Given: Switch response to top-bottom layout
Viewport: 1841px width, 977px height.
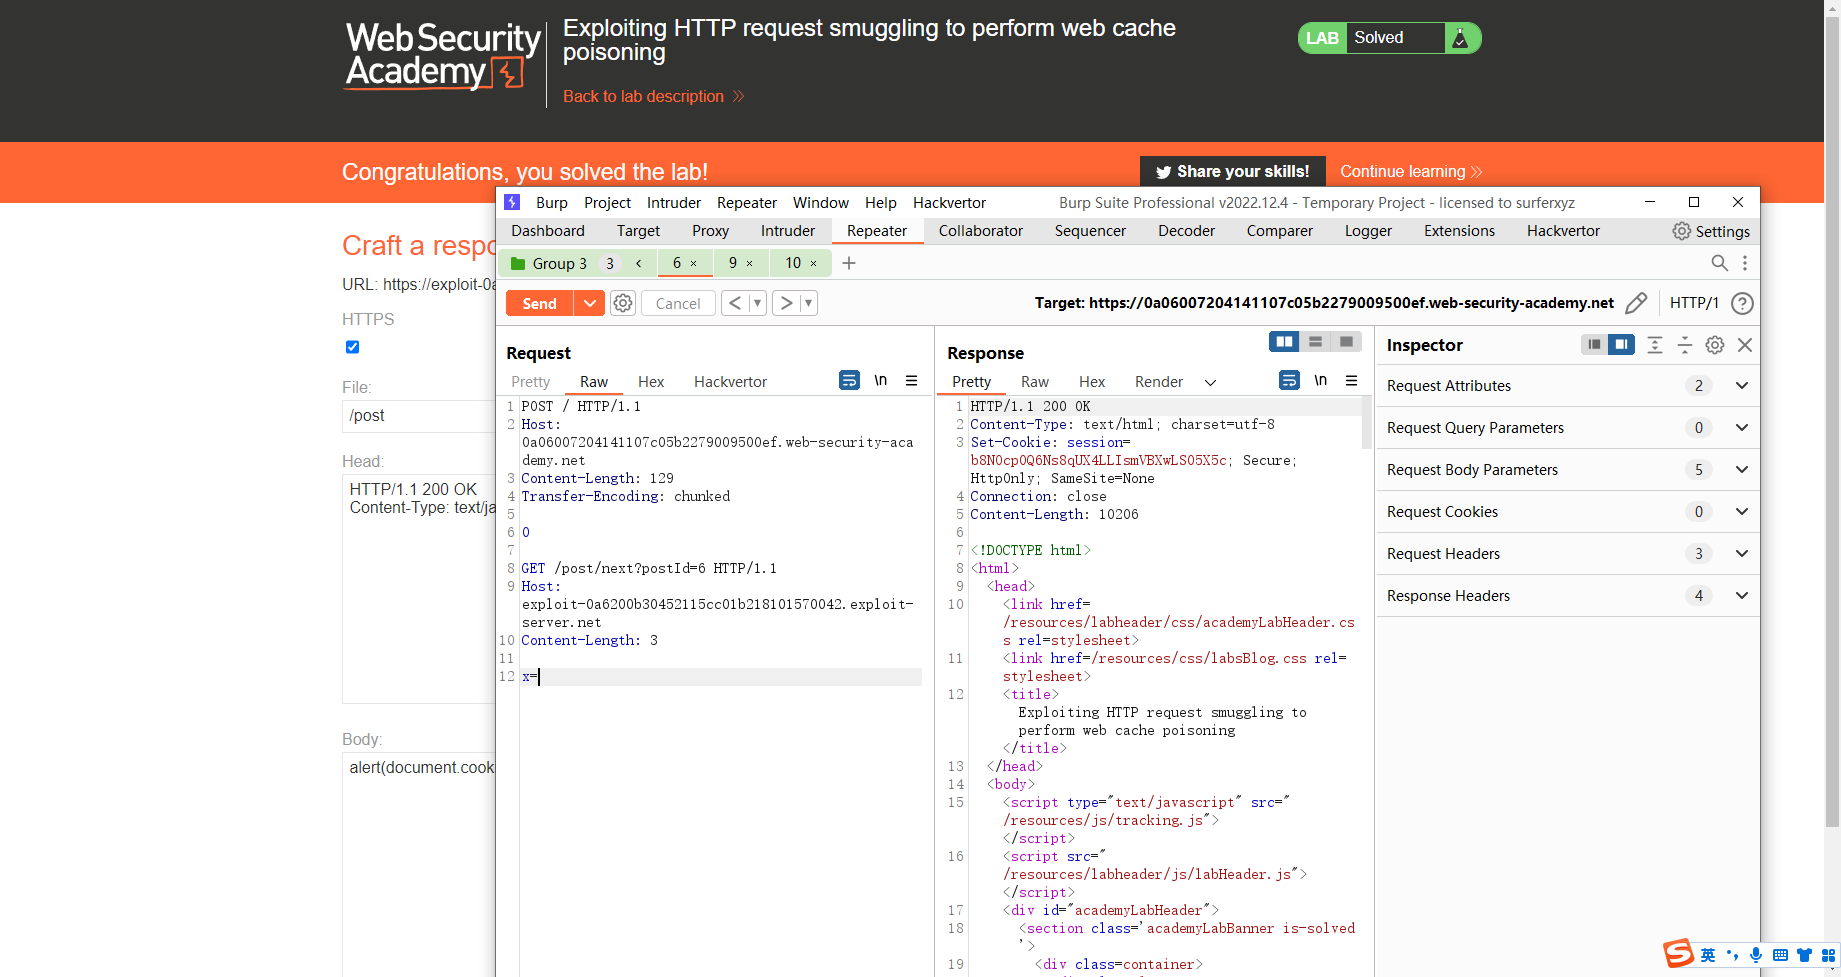Looking at the screenshot, I should point(1315,342).
